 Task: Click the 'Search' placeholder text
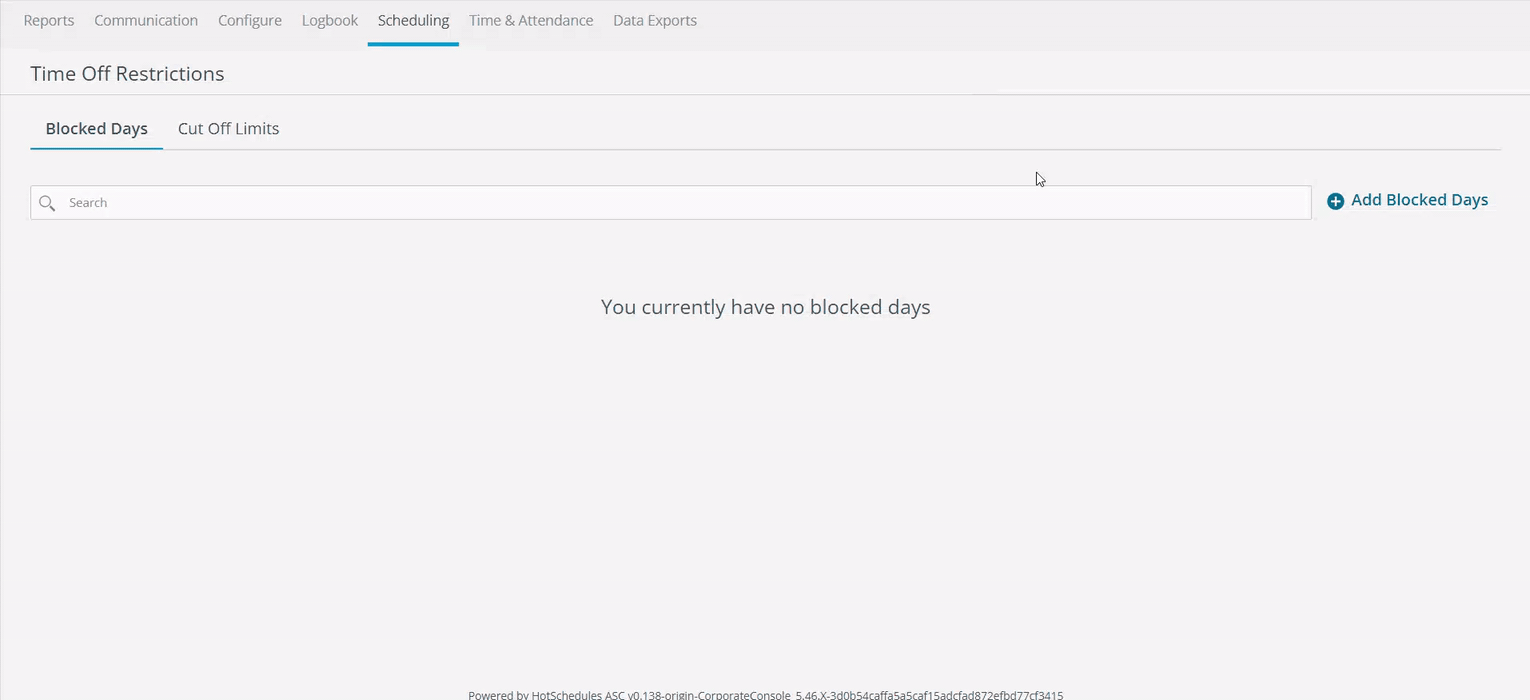click(x=88, y=203)
